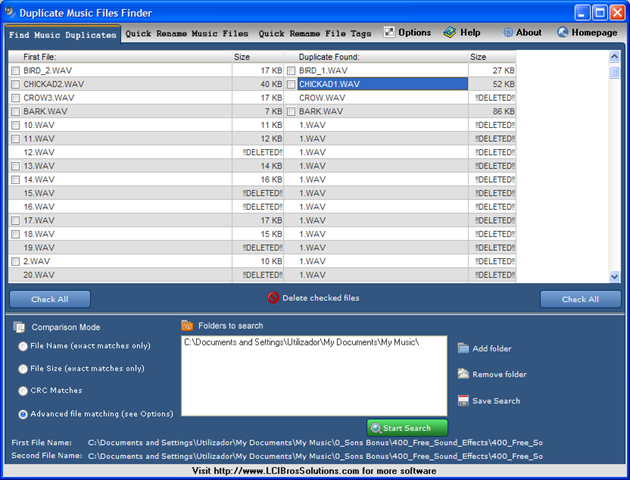This screenshot has height=480, width=630.
Task: Switch to Find Music Duplicates tab
Action: (63, 35)
